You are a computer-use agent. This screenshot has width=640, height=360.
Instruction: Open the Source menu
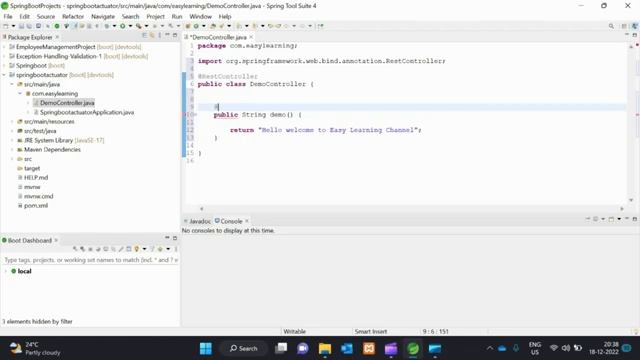46,16
